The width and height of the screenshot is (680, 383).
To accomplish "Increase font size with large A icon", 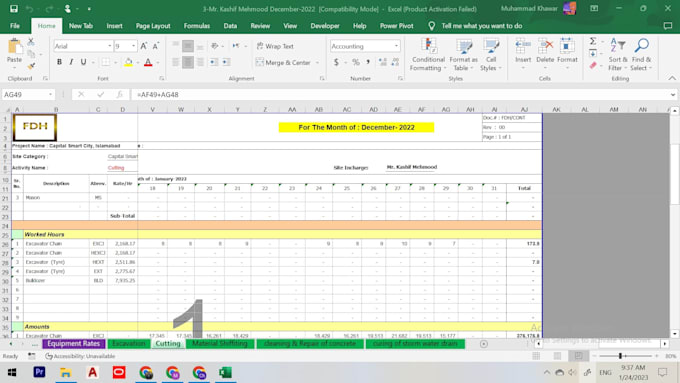I will coord(144,46).
